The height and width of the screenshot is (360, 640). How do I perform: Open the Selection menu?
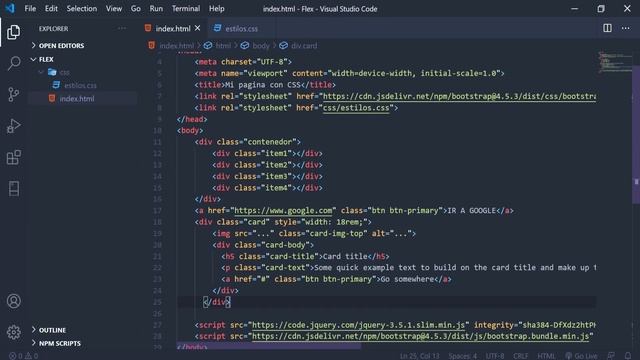(x=82, y=8)
